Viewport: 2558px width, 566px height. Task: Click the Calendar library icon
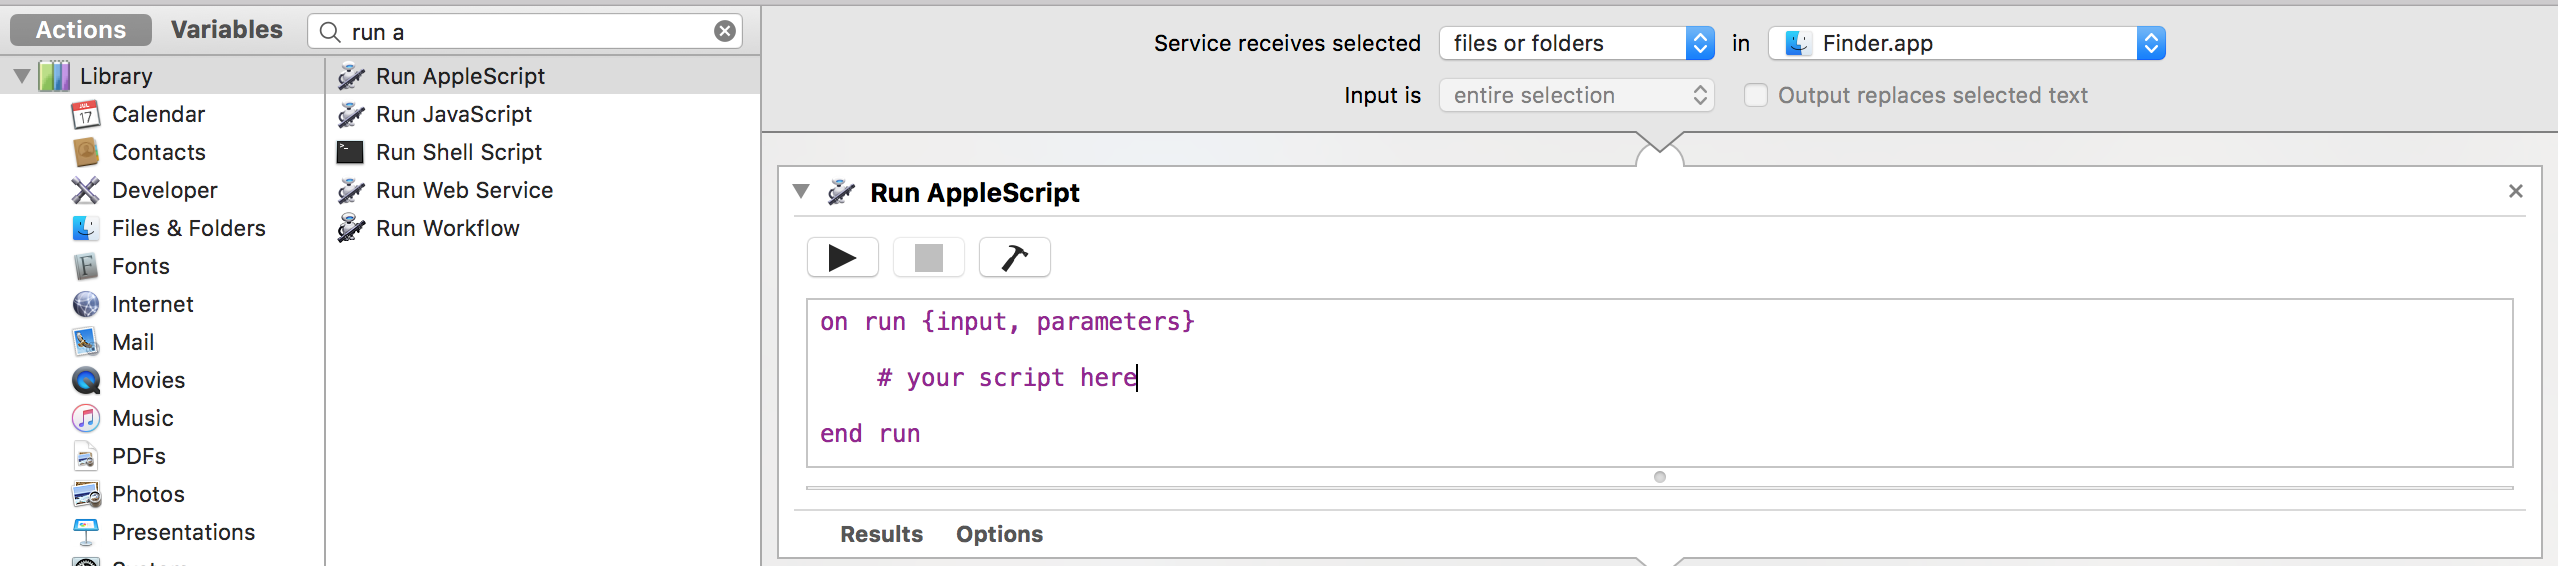point(86,114)
